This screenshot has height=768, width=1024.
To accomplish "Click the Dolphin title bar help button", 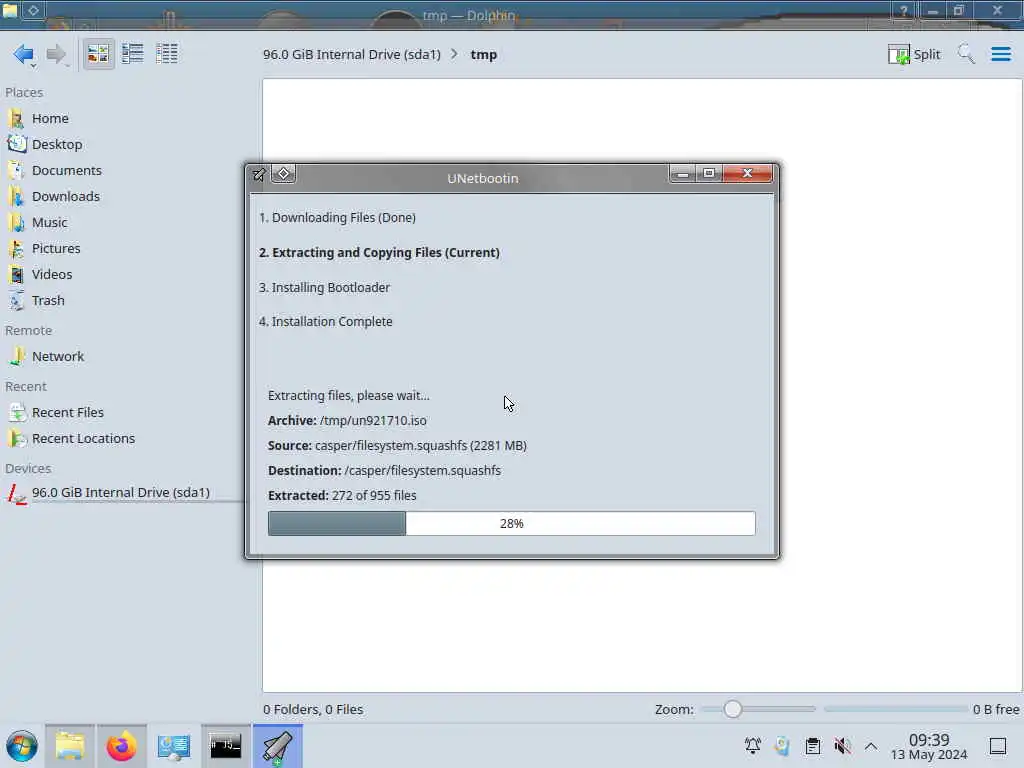I will pos(904,10).
